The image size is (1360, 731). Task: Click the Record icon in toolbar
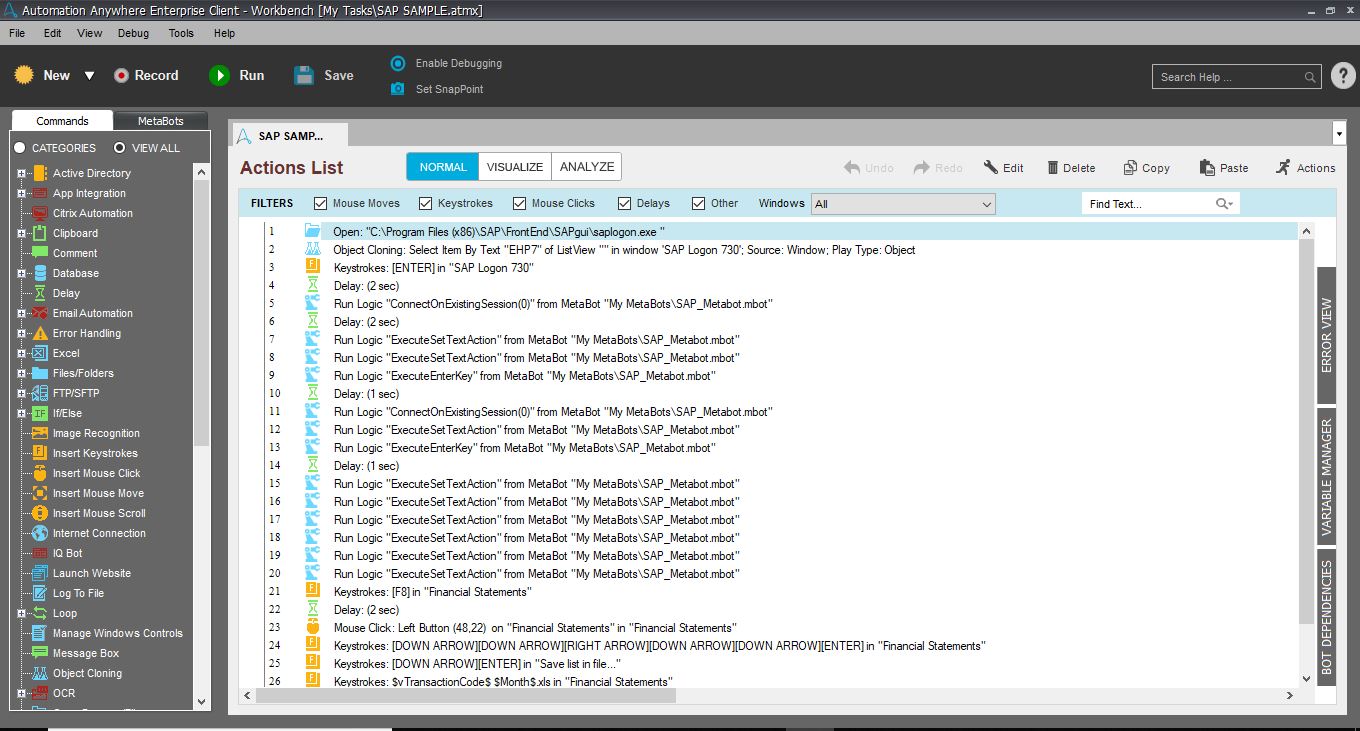click(x=121, y=76)
